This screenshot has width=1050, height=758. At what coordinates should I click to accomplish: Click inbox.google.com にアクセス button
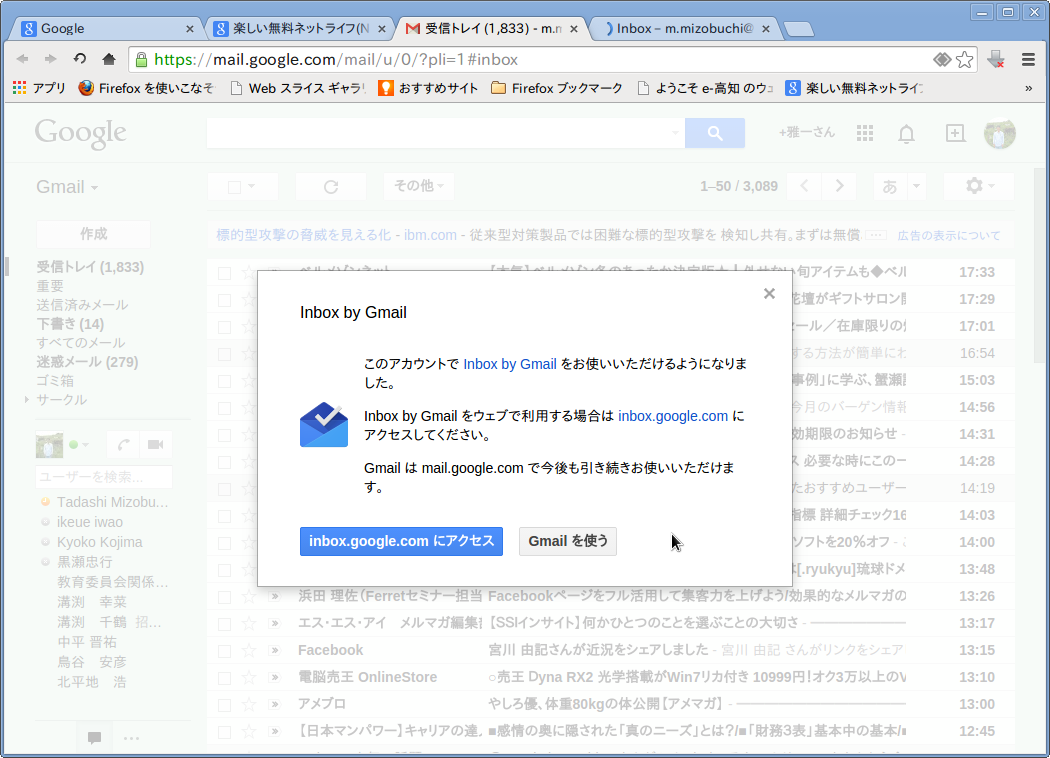401,541
